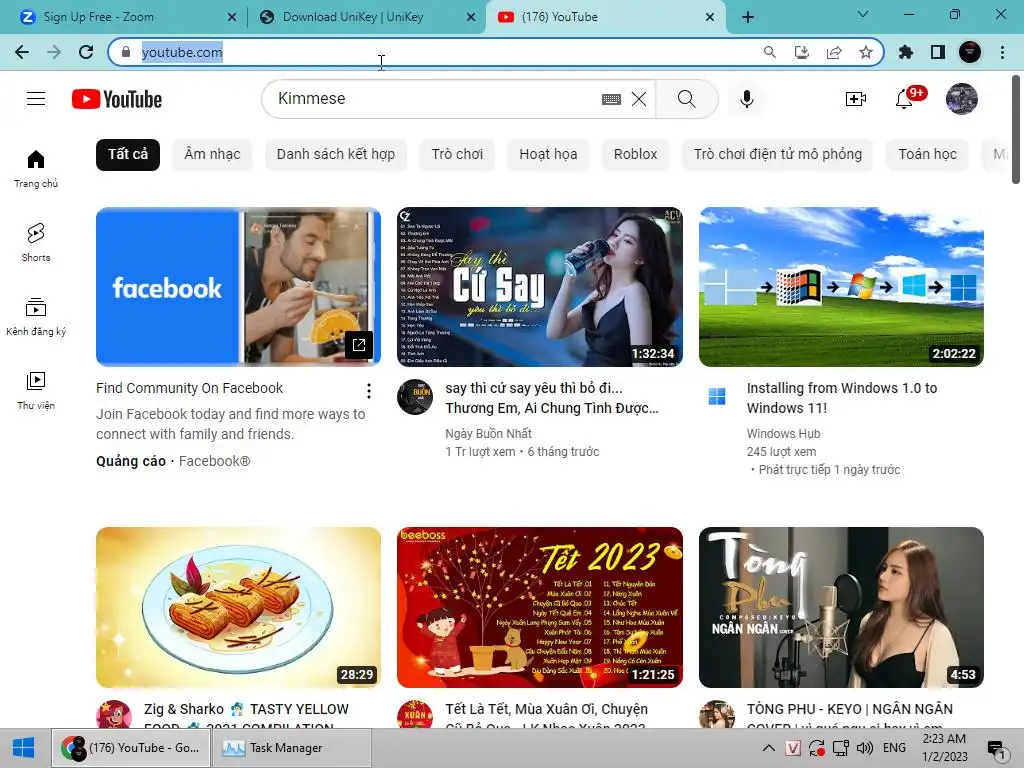Open the Windows Start button
This screenshot has height=768, width=1024.
[x=24, y=748]
